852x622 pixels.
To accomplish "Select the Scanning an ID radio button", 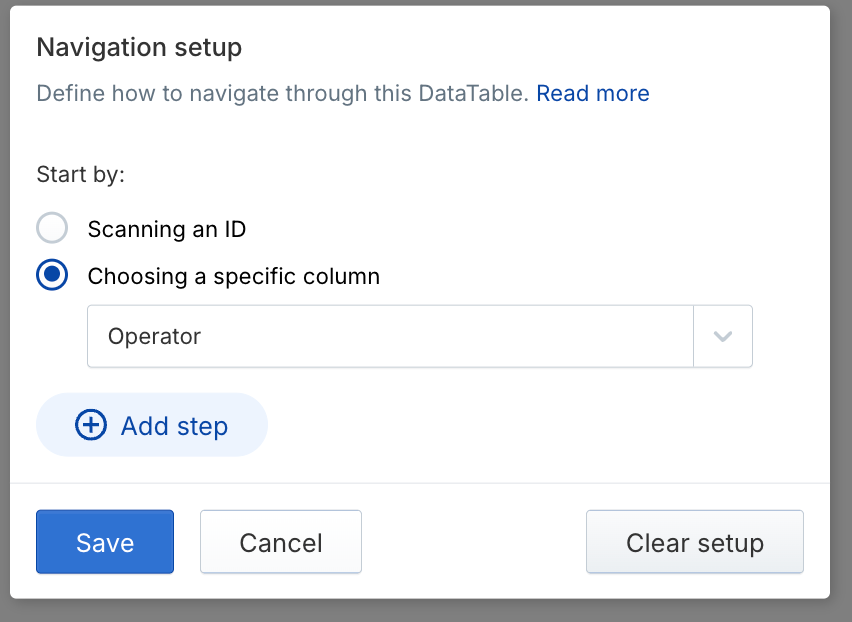I will pyautogui.click(x=52, y=229).
